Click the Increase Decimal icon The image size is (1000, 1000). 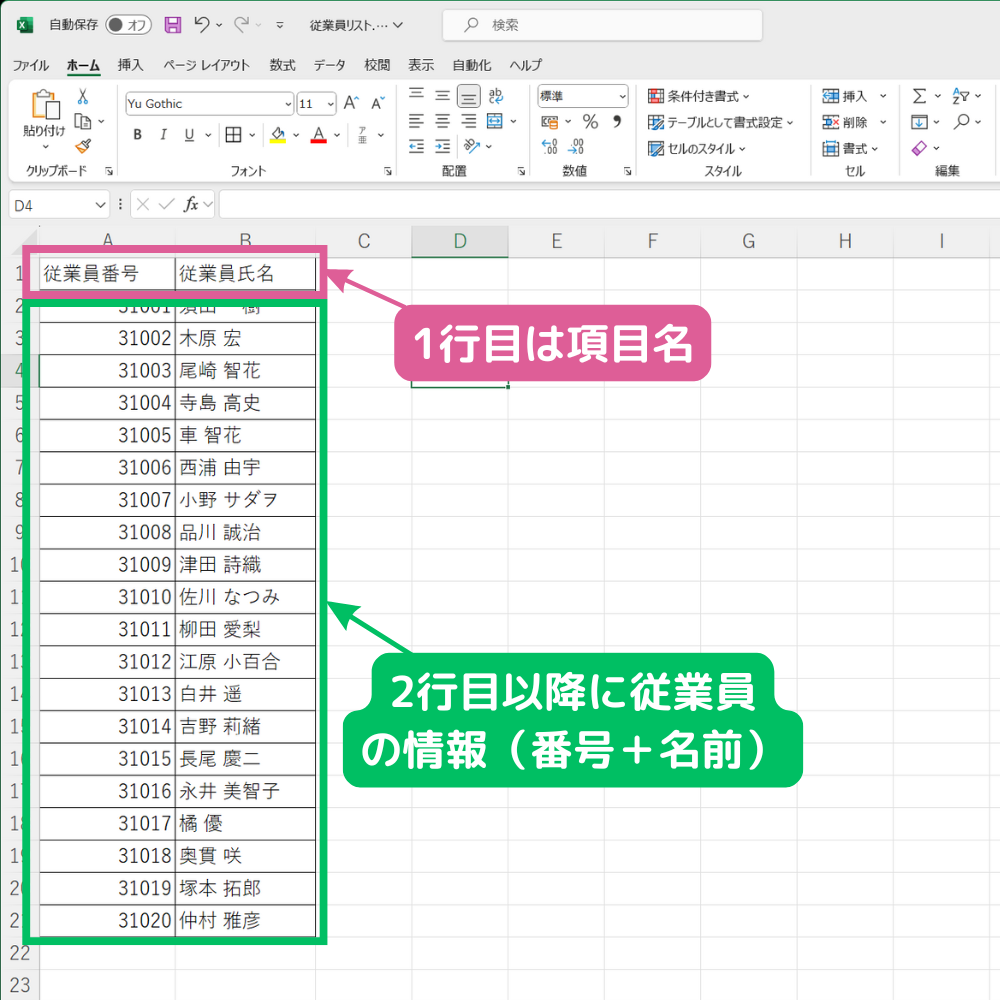[x=550, y=147]
